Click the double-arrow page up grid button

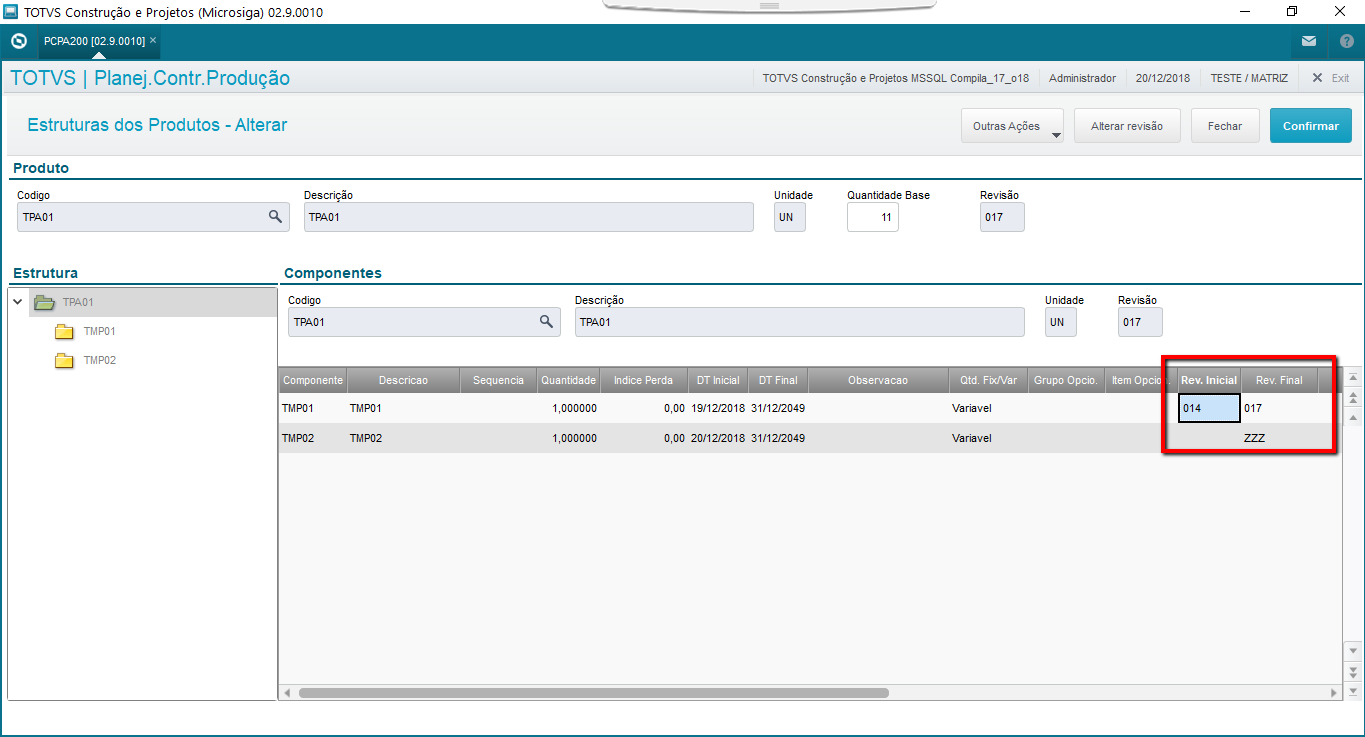coord(1354,397)
